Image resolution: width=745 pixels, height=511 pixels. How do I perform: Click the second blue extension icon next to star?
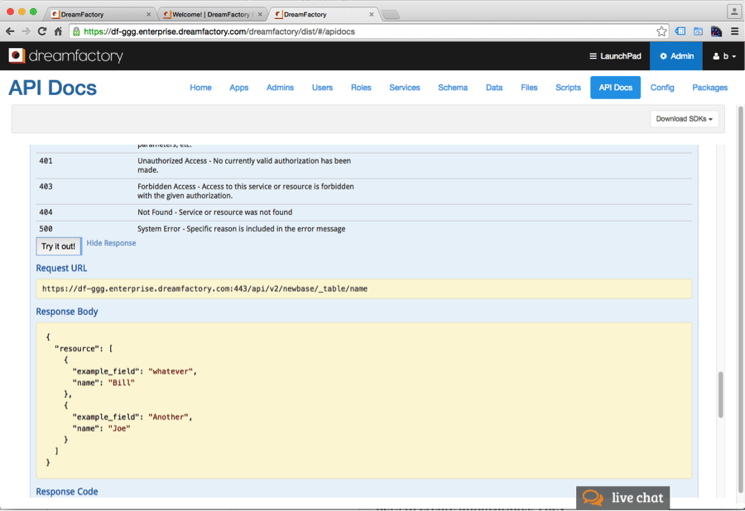(x=698, y=31)
